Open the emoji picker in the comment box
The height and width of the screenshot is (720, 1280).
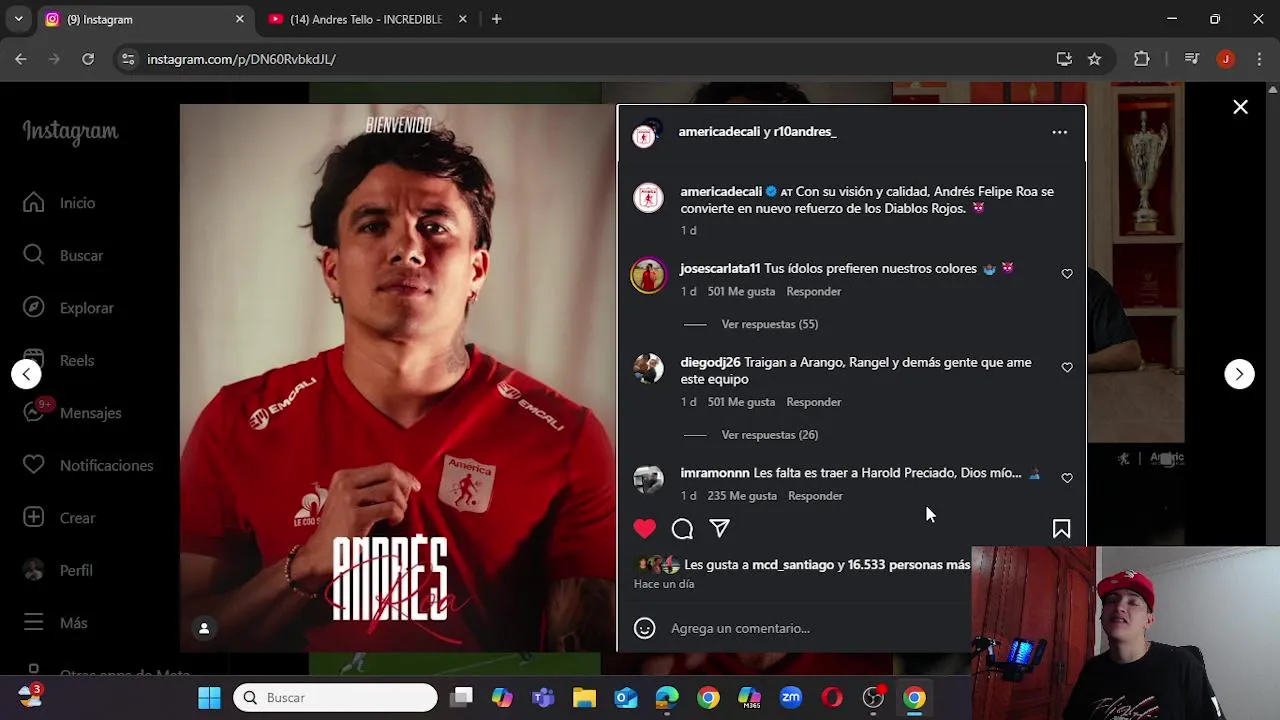(x=645, y=628)
